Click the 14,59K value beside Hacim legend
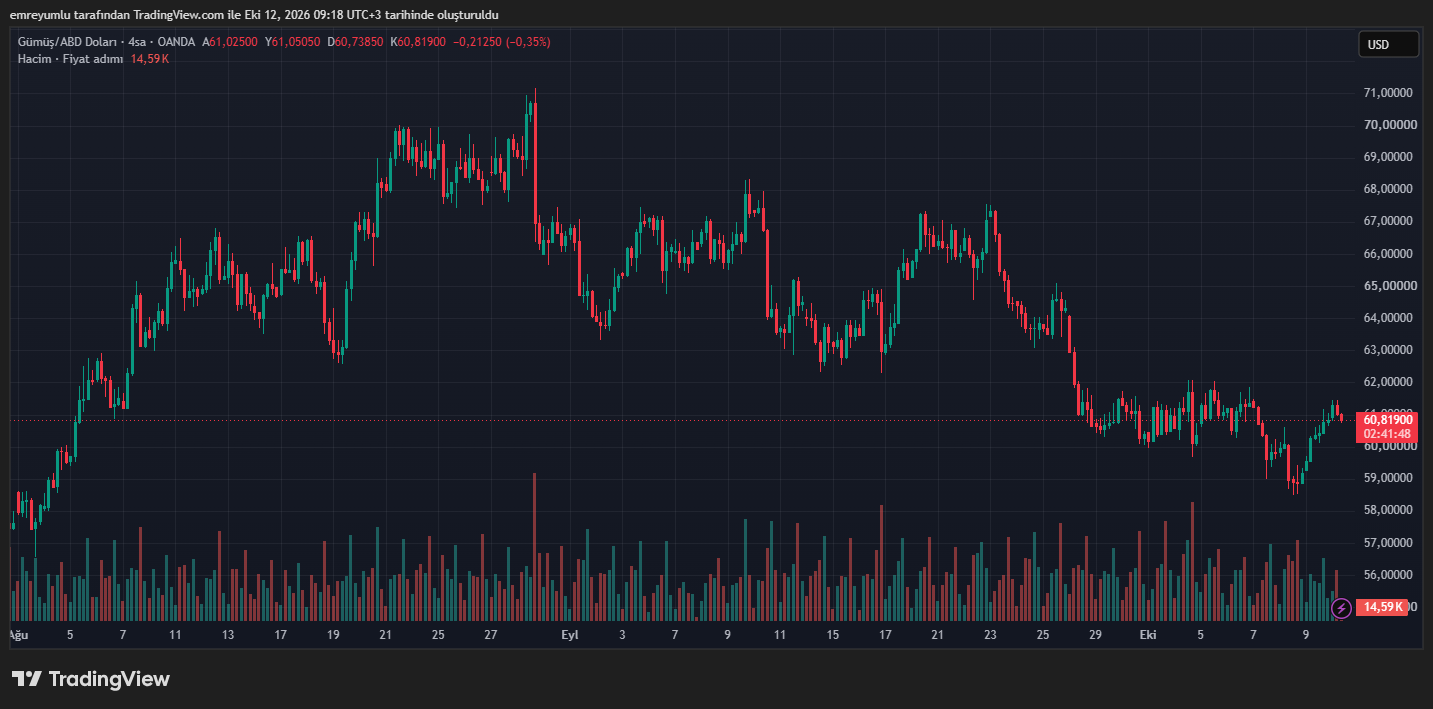This screenshot has width=1433, height=709. (150, 59)
